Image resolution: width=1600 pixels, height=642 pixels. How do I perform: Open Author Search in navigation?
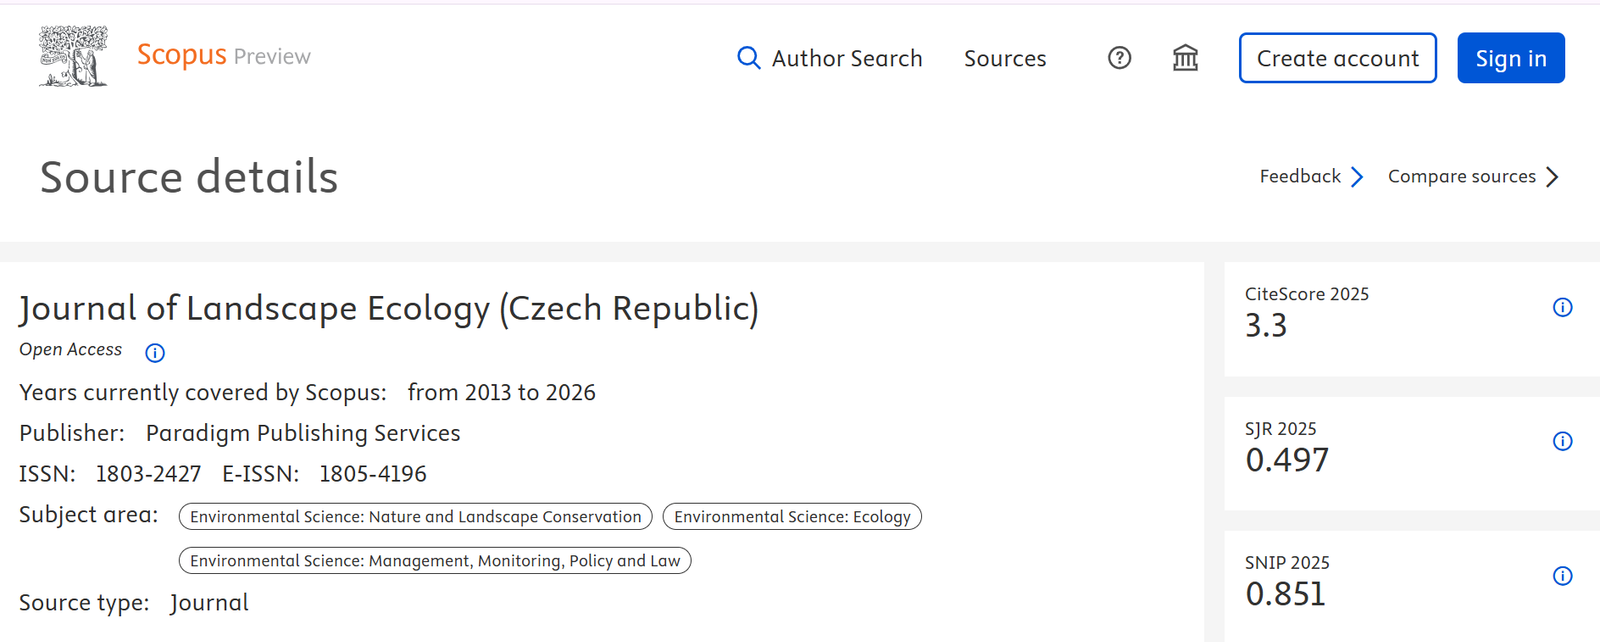point(847,58)
